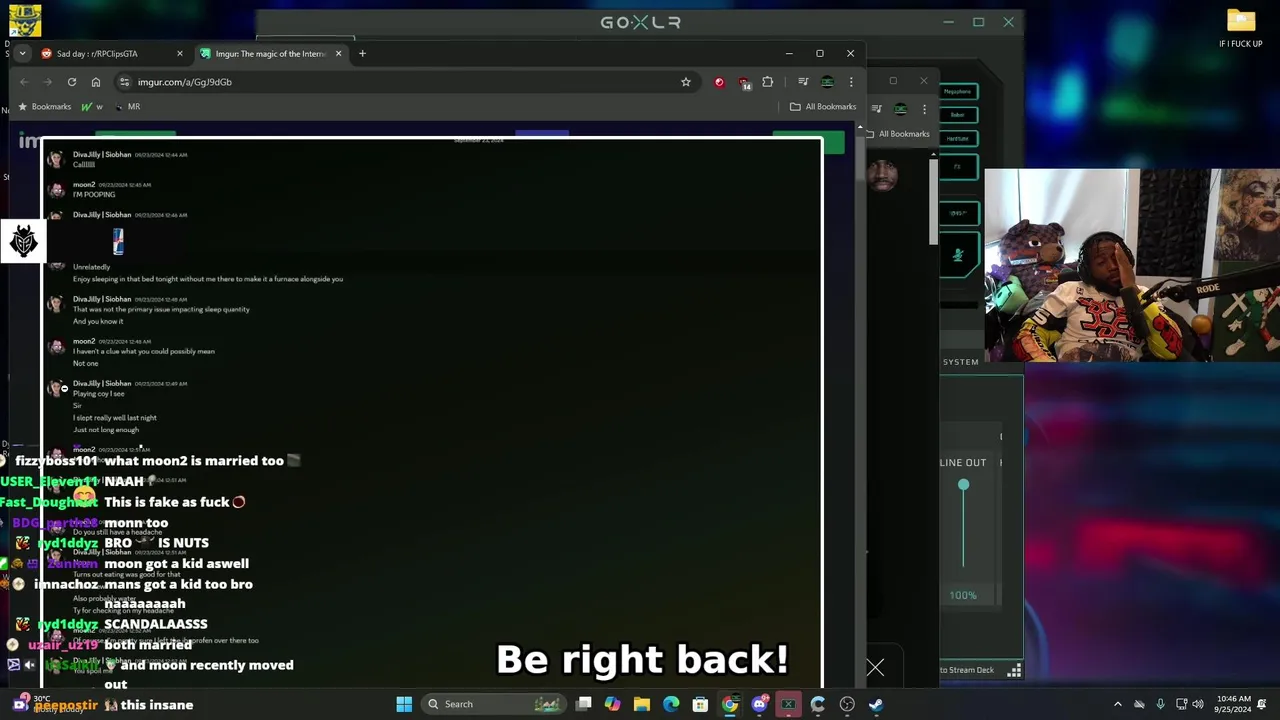This screenshot has height=720, width=1280.
Task: Go to the browser home page
Action: click(96, 82)
